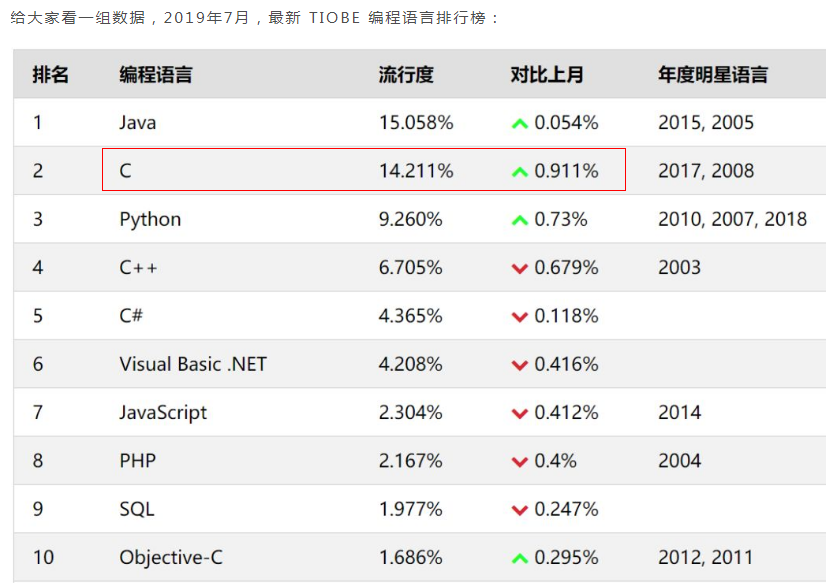Click the red down arrow in C++ row

(519, 269)
